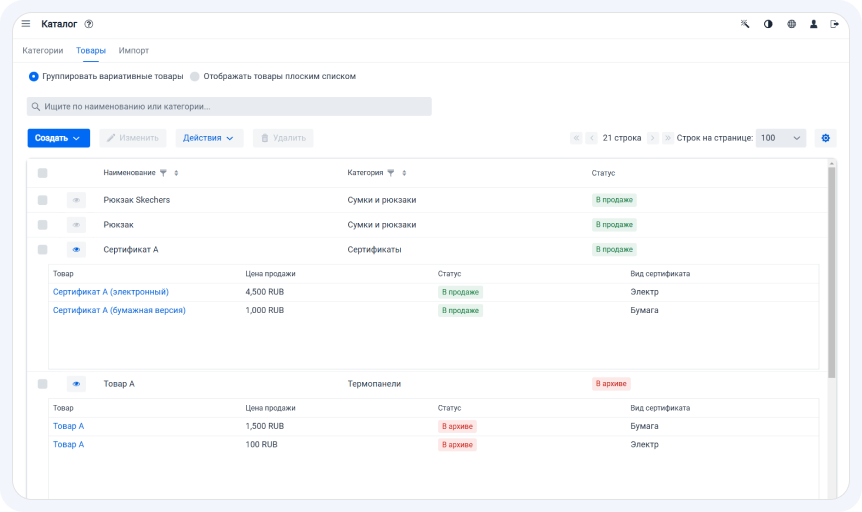862x512 pixels.
Task: Select "Отображать товары плоским списком" radio option
Action: pyautogui.click(x=195, y=76)
